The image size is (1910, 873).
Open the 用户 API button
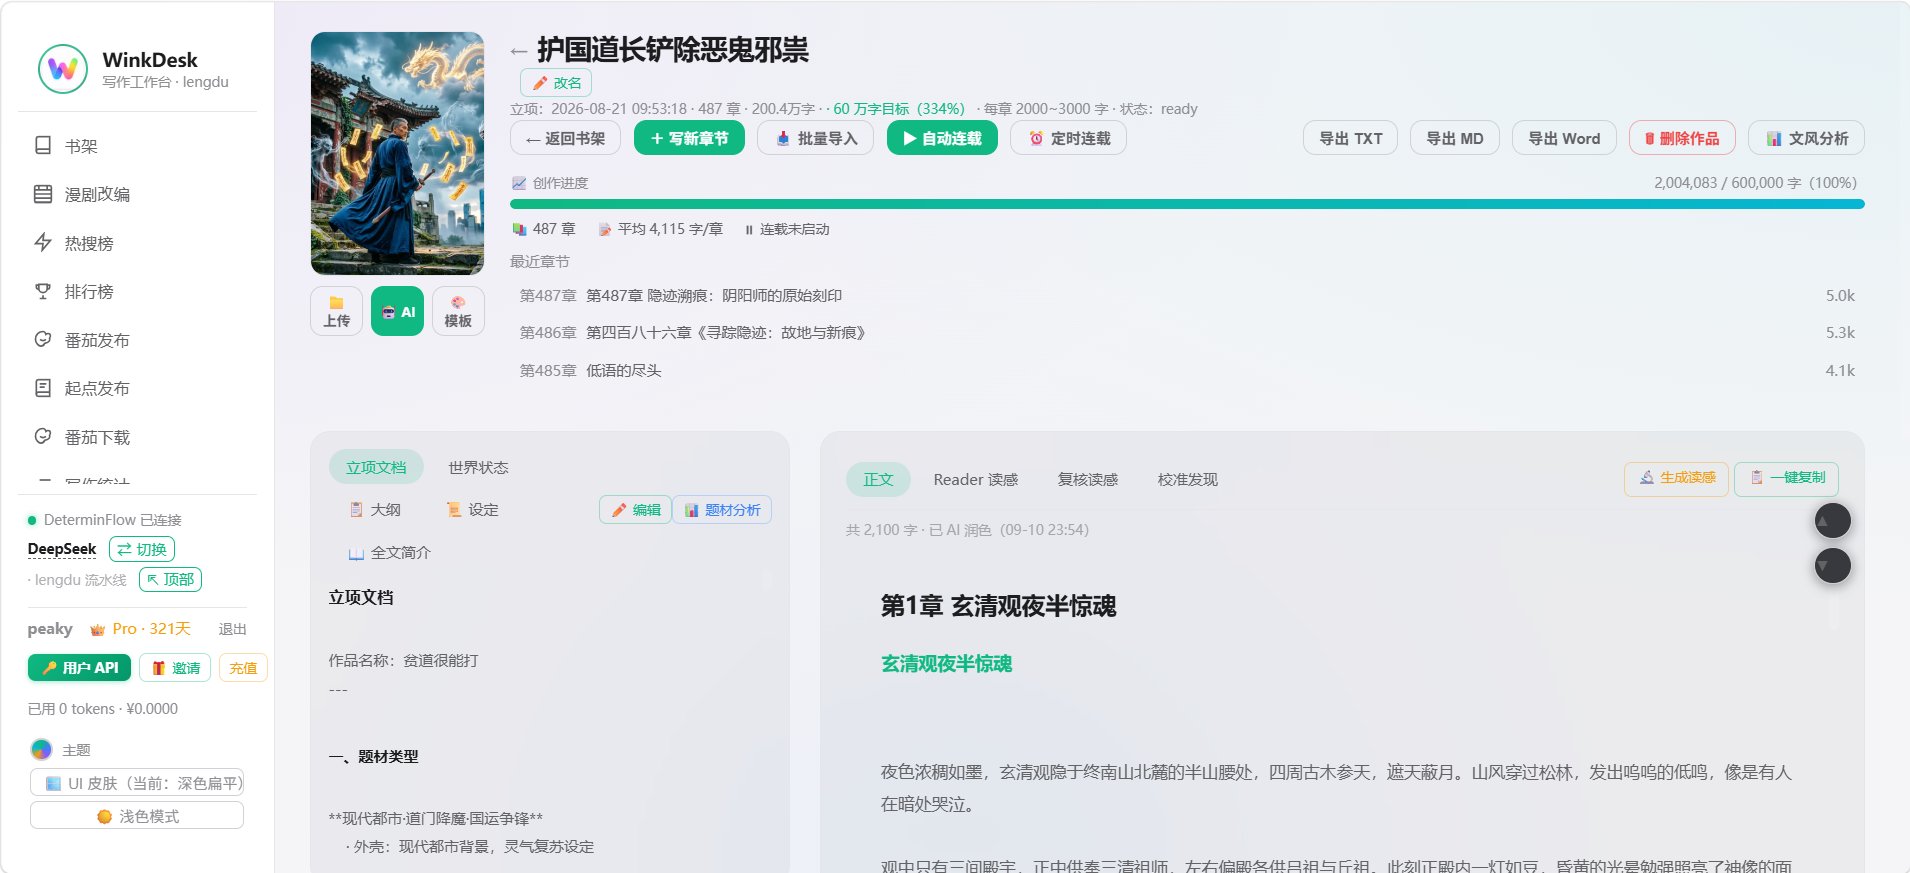click(x=79, y=668)
